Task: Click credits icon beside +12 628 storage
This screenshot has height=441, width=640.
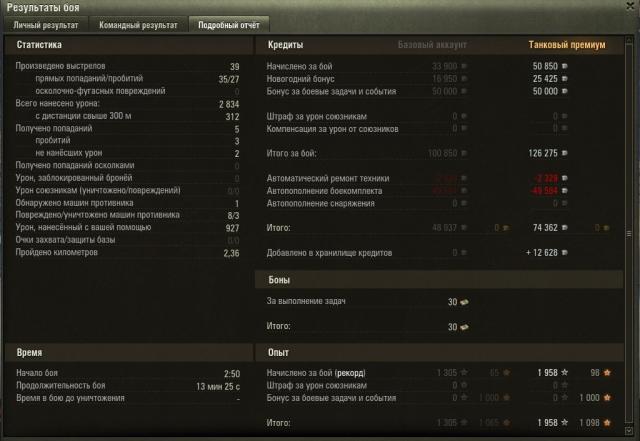Action: coord(565,252)
